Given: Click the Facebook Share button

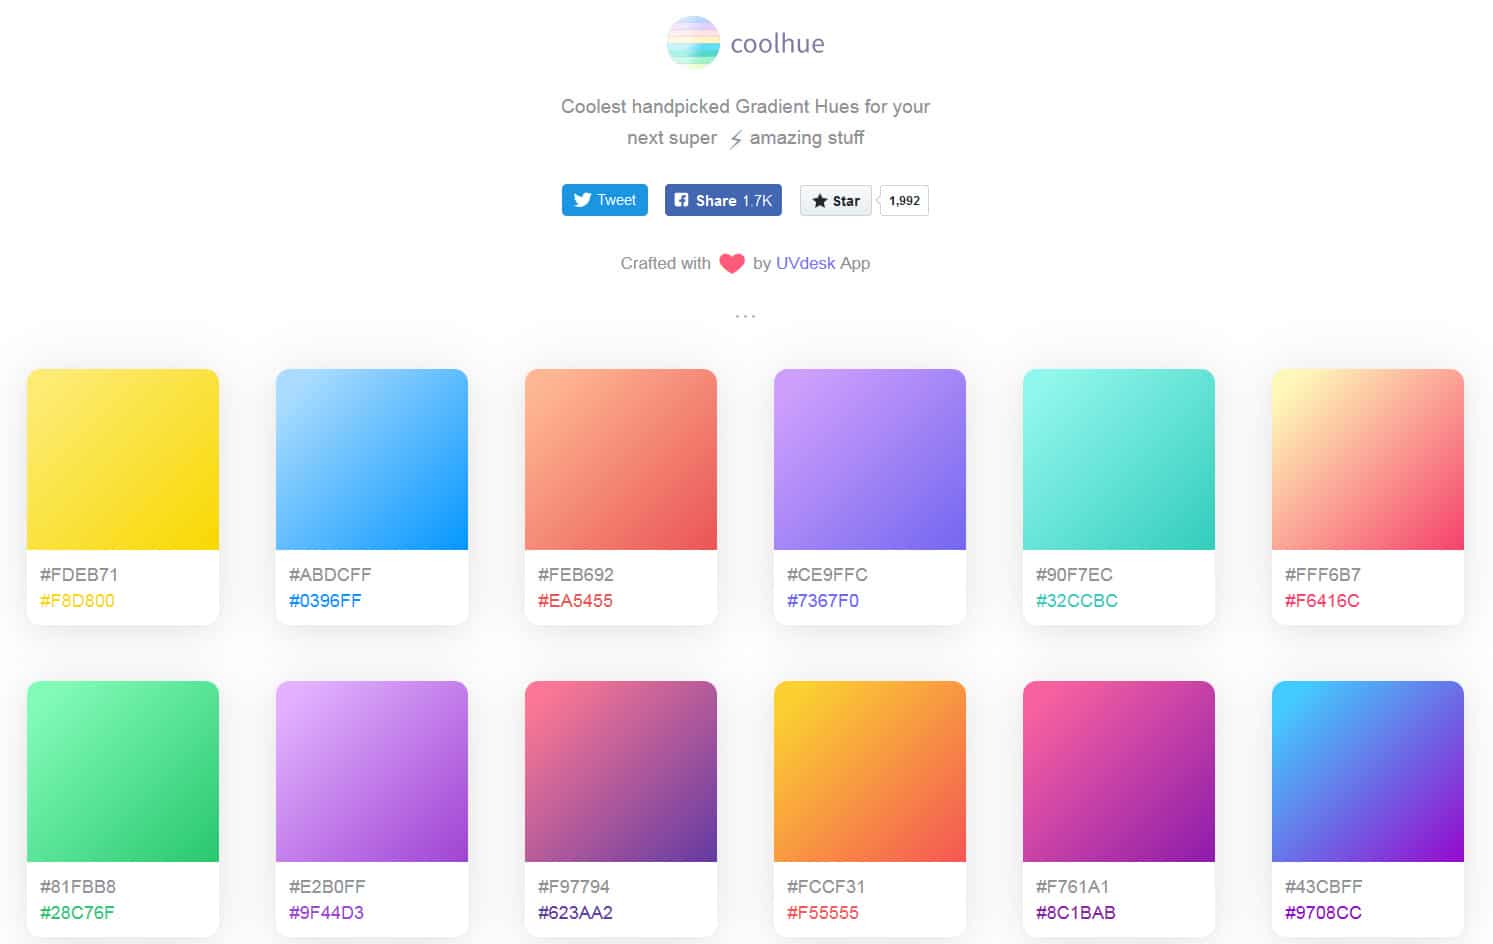Looking at the screenshot, I should pos(723,200).
